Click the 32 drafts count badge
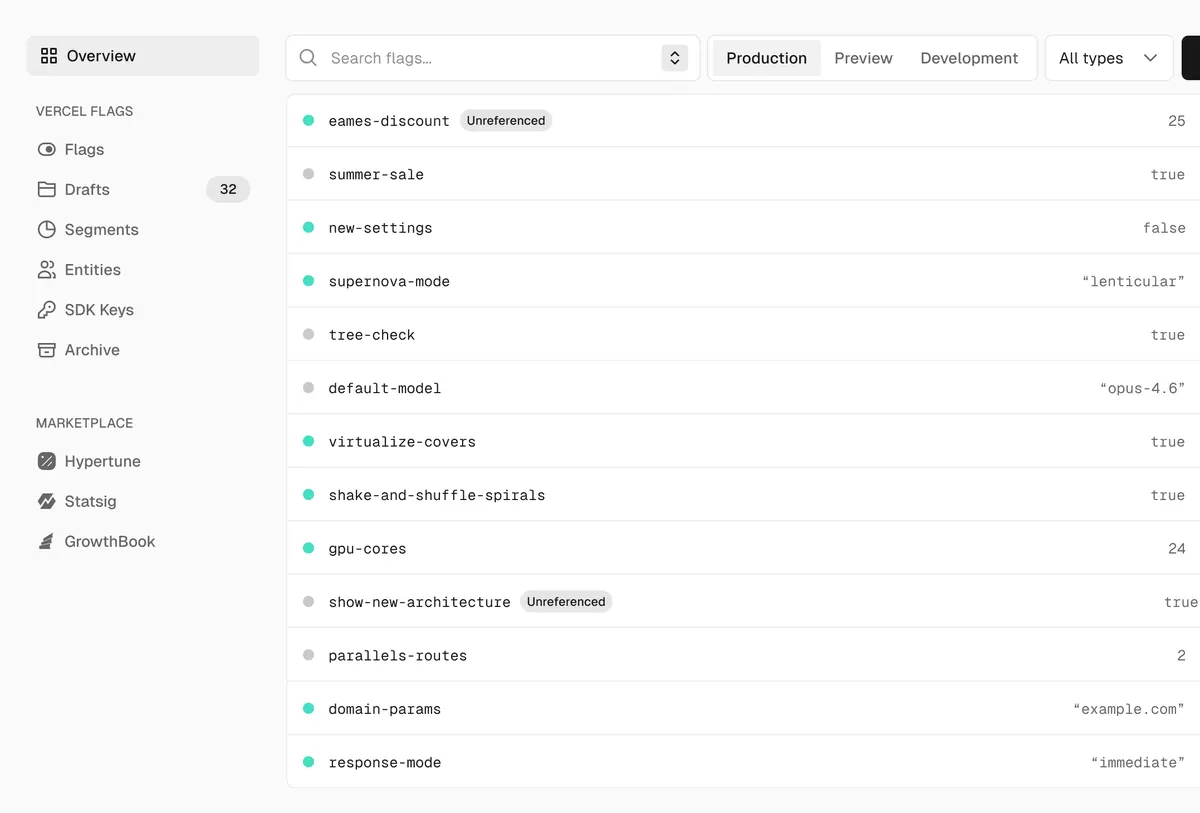The image size is (1200, 813). [228, 189]
